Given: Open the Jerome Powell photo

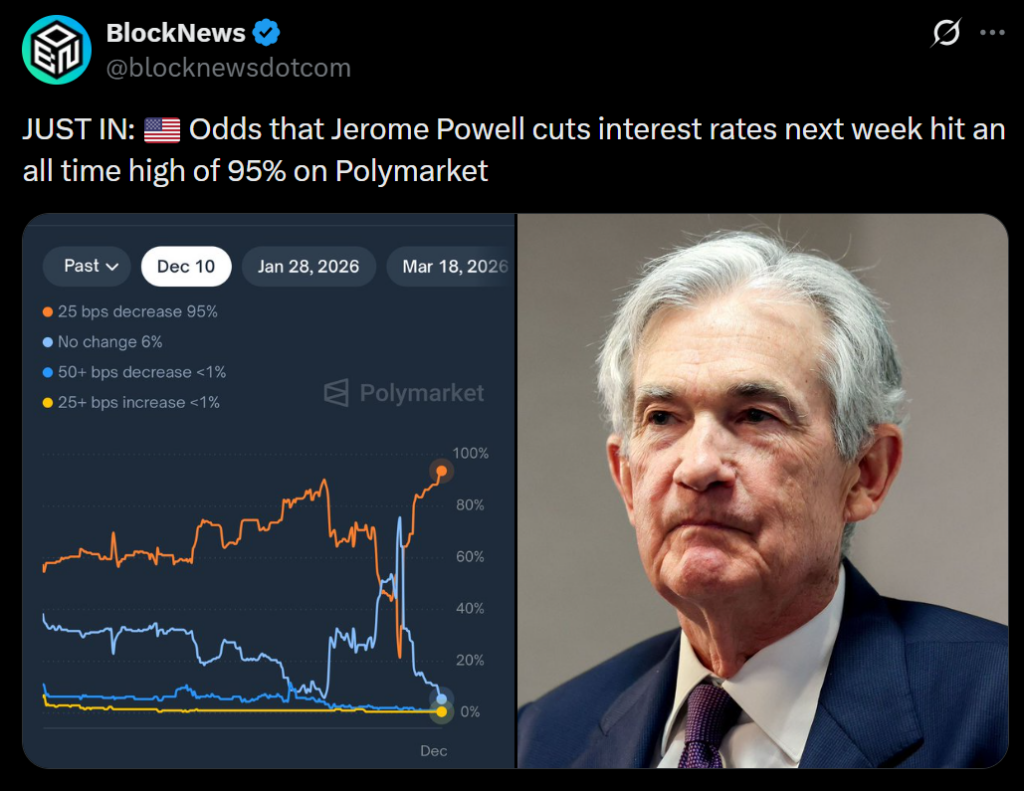Looking at the screenshot, I should click(762, 491).
